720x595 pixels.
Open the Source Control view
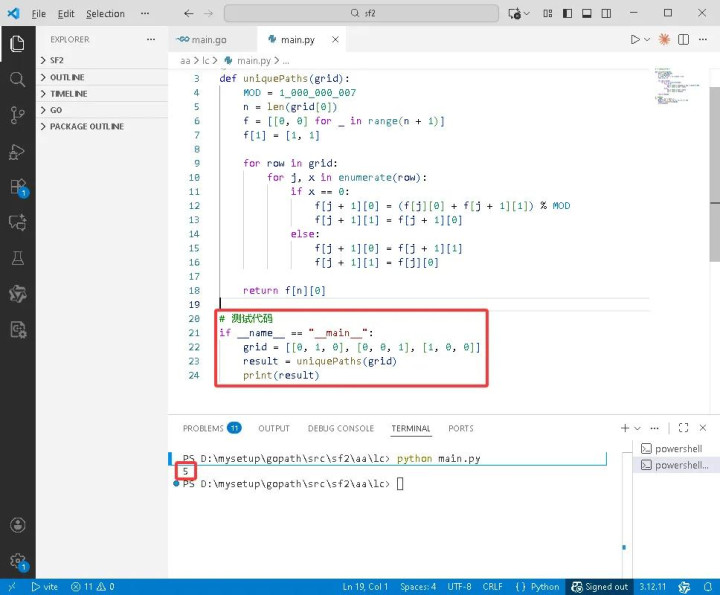tap(17, 115)
